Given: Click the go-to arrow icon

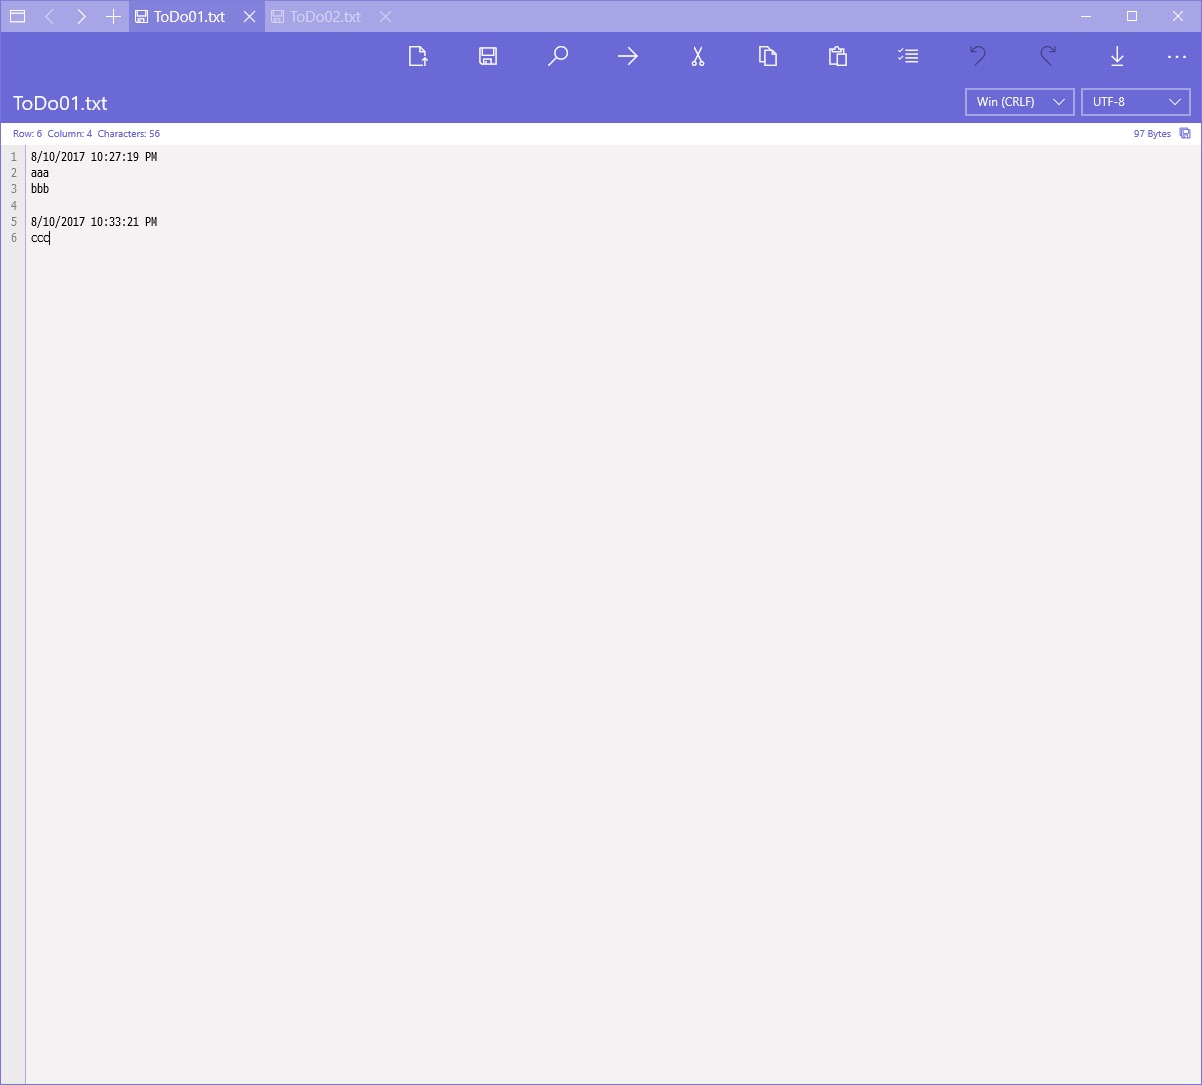Looking at the screenshot, I should (628, 56).
